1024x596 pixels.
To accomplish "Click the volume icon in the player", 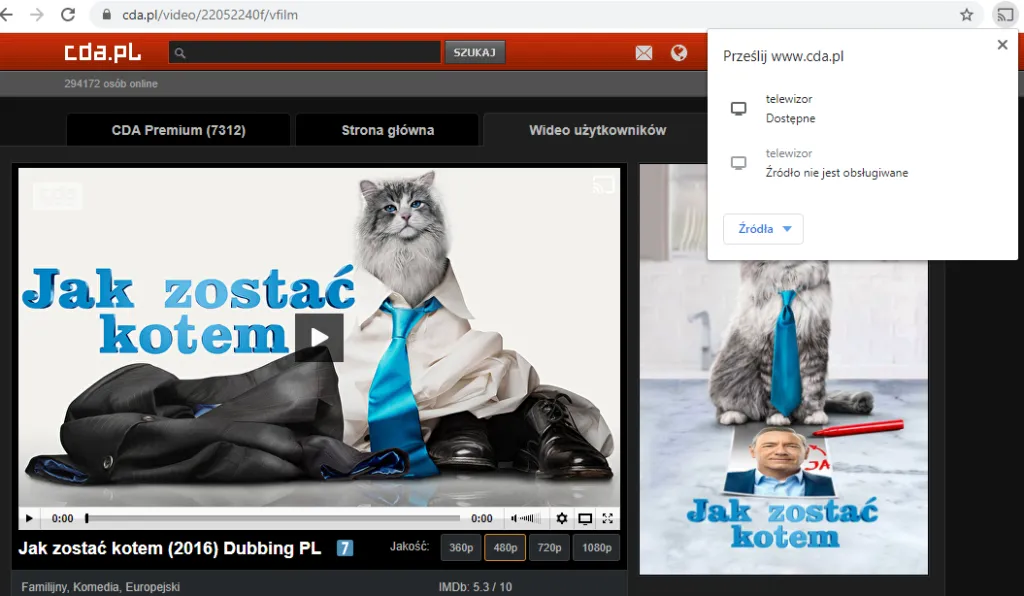I will 517,518.
